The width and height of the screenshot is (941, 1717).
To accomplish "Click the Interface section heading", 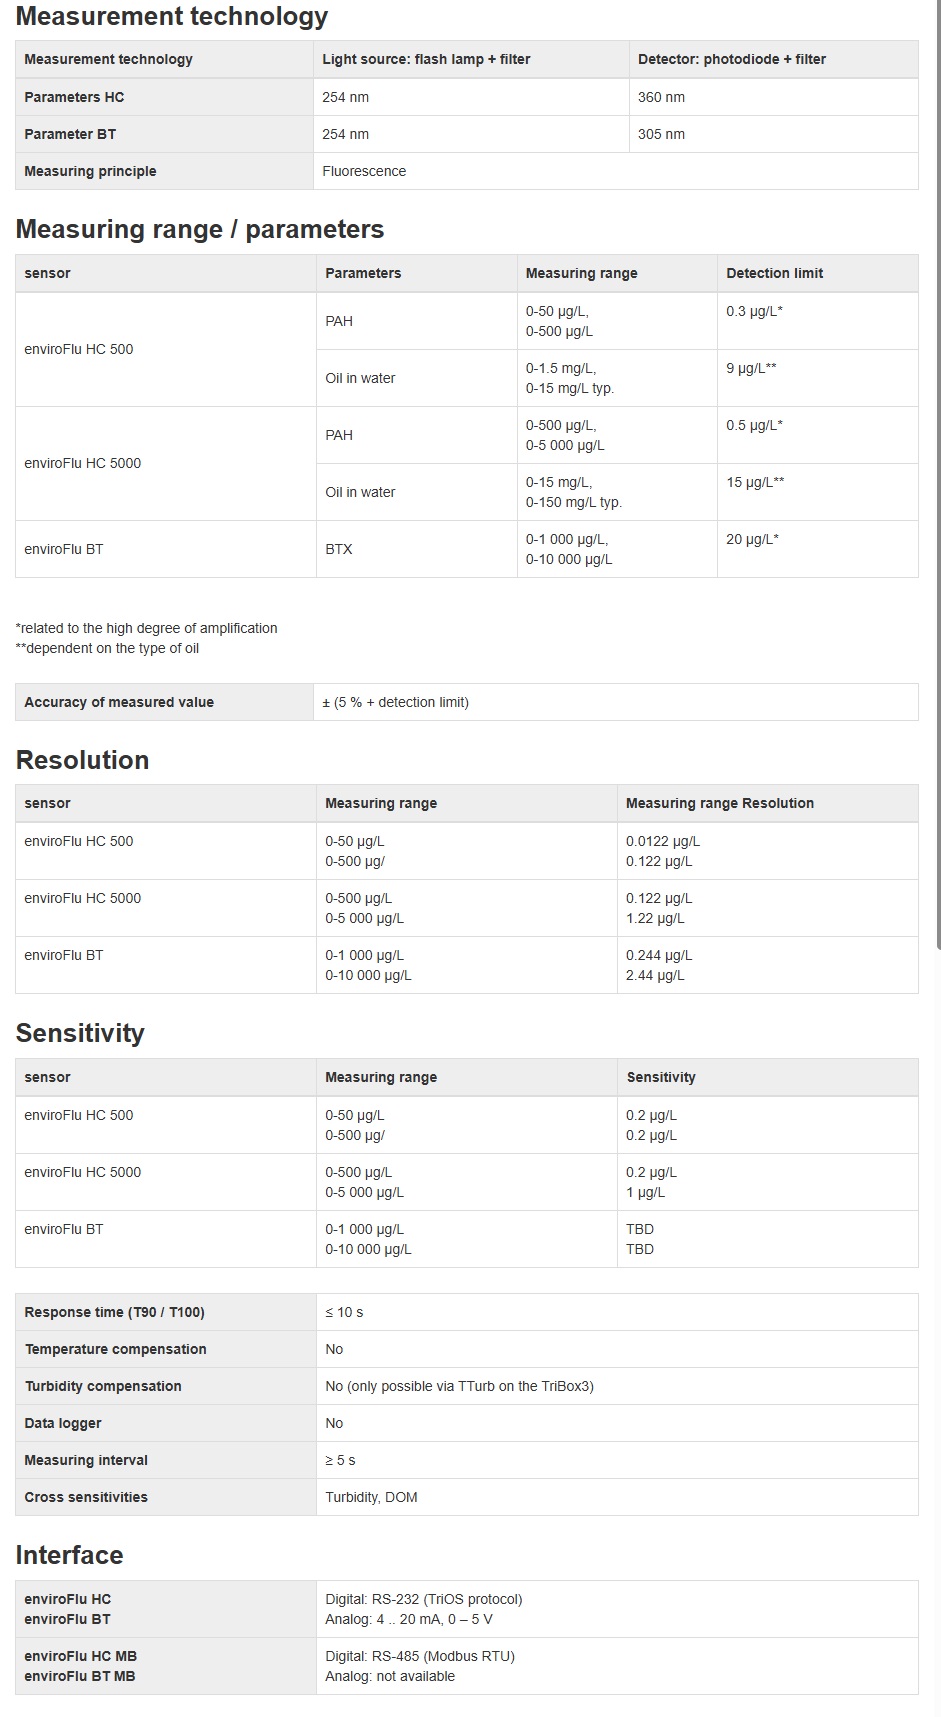I will point(69,1555).
